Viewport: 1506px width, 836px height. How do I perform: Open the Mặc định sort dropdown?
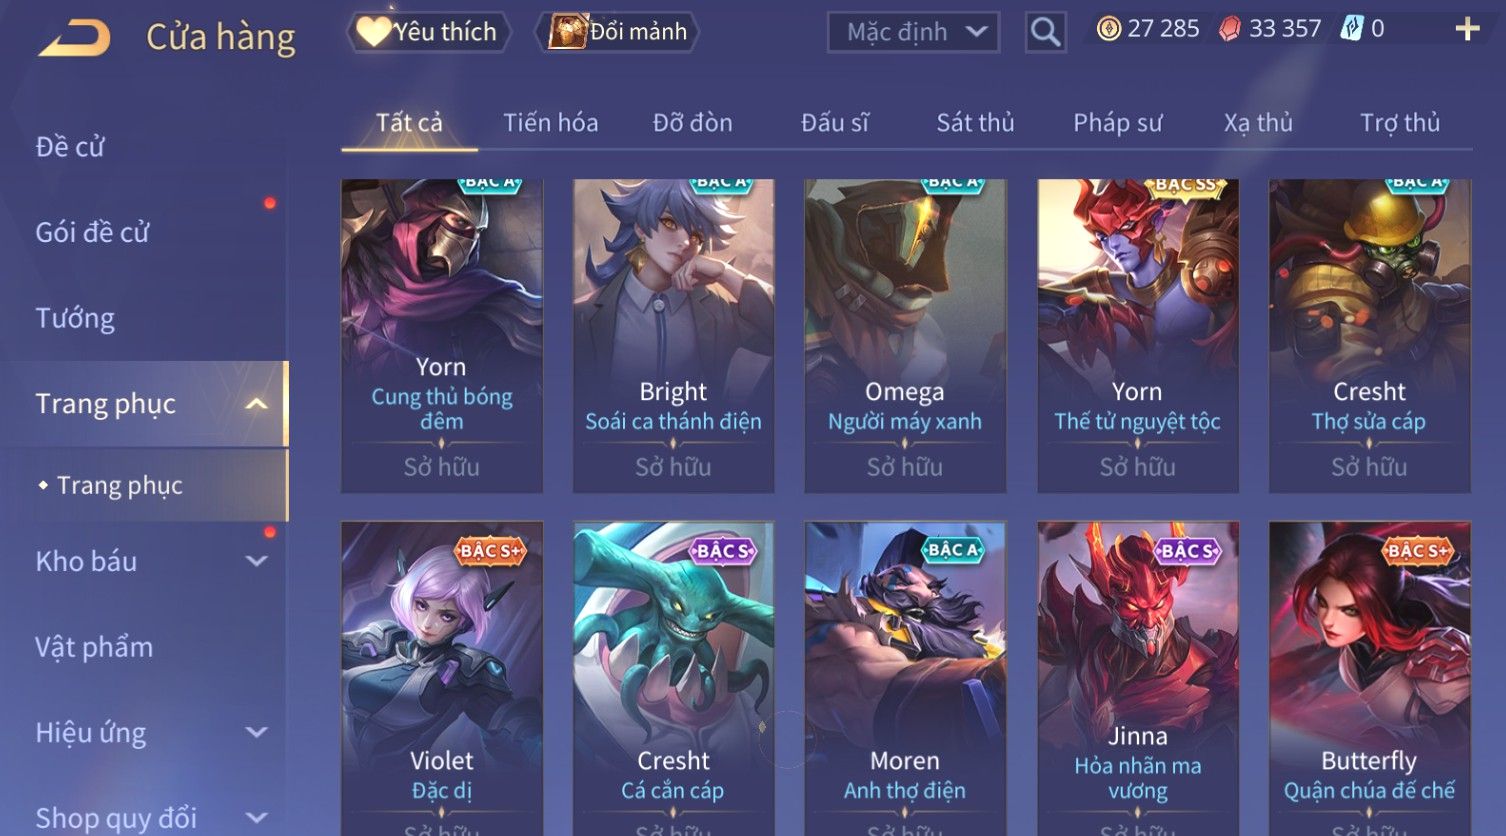(913, 32)
